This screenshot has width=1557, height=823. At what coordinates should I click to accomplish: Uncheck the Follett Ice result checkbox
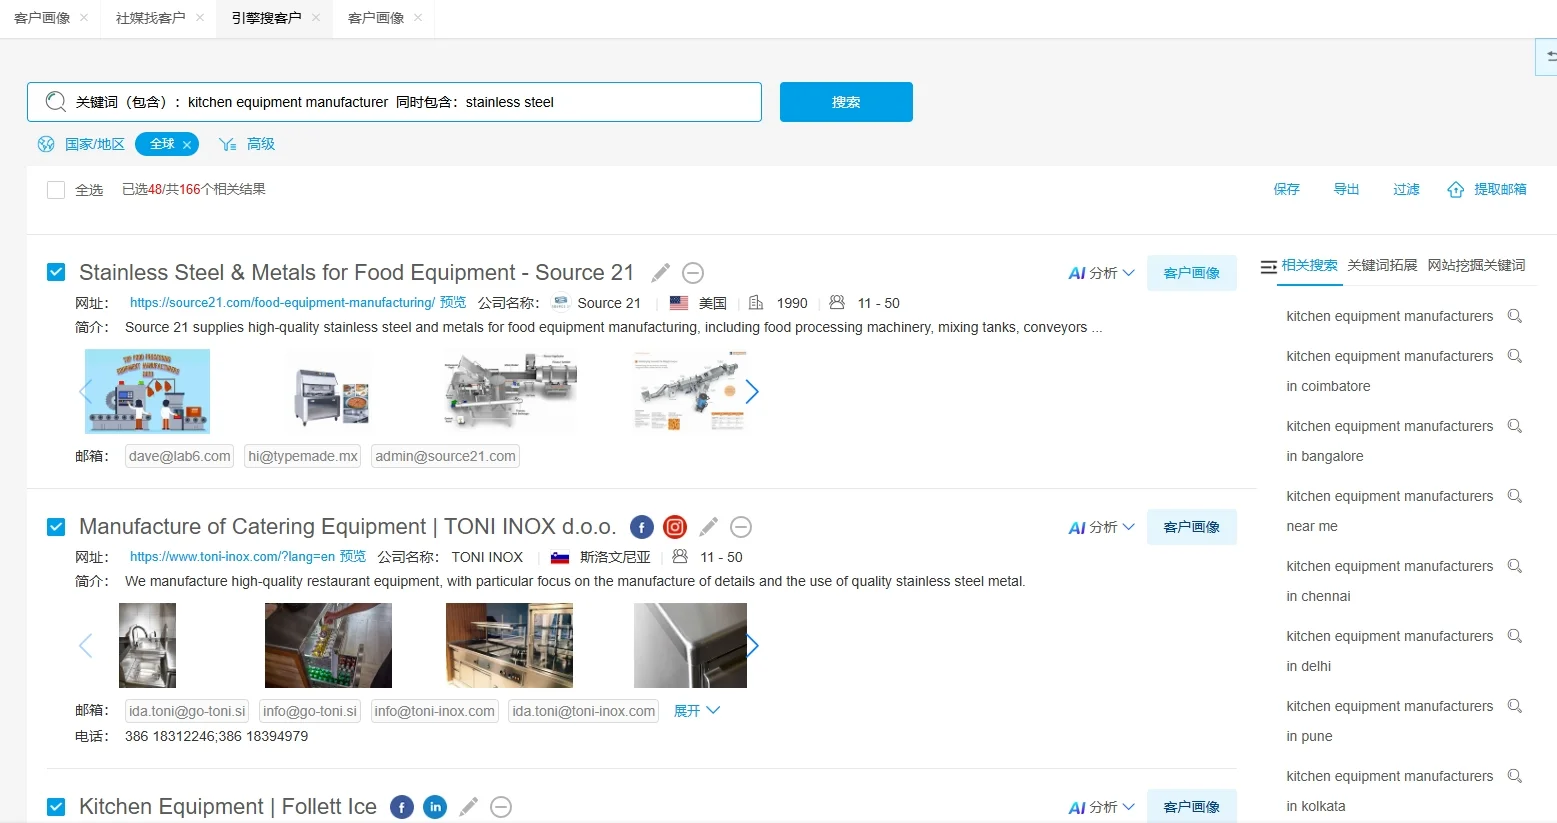[x=56, y=806]
